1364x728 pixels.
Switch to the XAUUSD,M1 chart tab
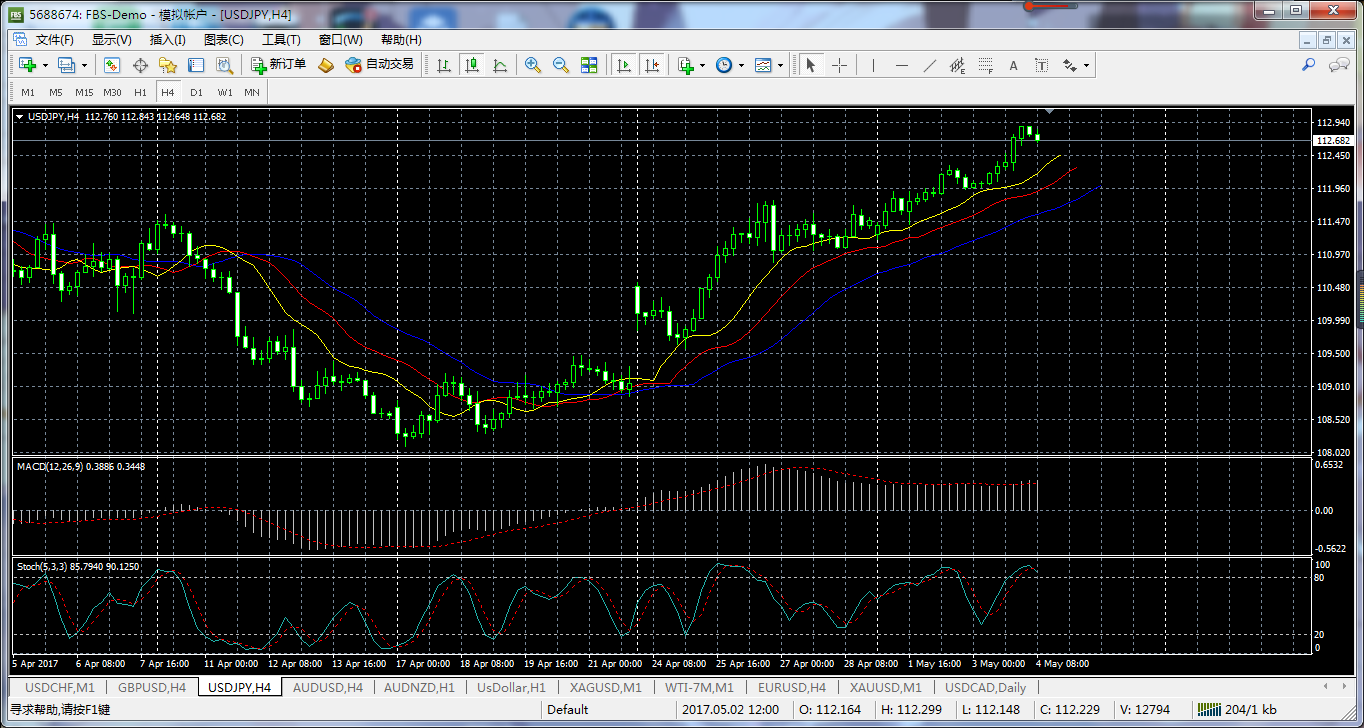(x=885, y=688)
